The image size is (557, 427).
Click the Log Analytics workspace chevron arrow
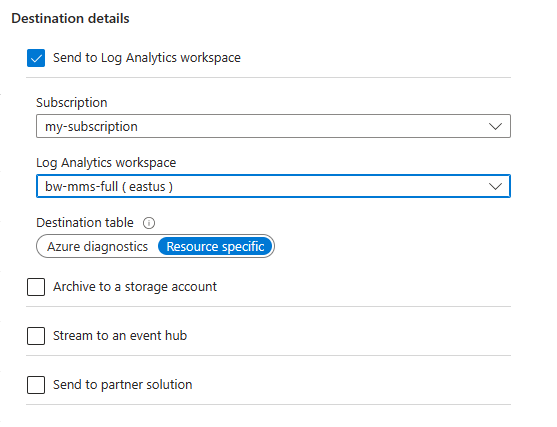pos(495,187)
